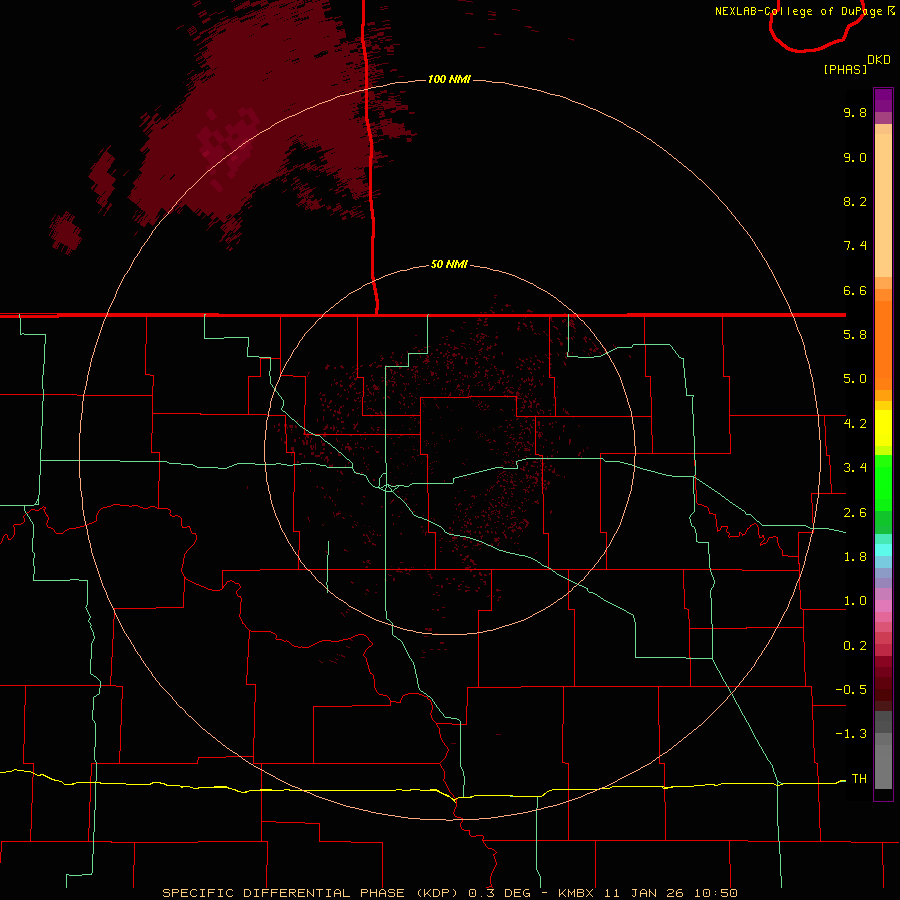Click the 9.0 value on the color scale
This screenshot has height=900, width=900.
tap(855, 157)
